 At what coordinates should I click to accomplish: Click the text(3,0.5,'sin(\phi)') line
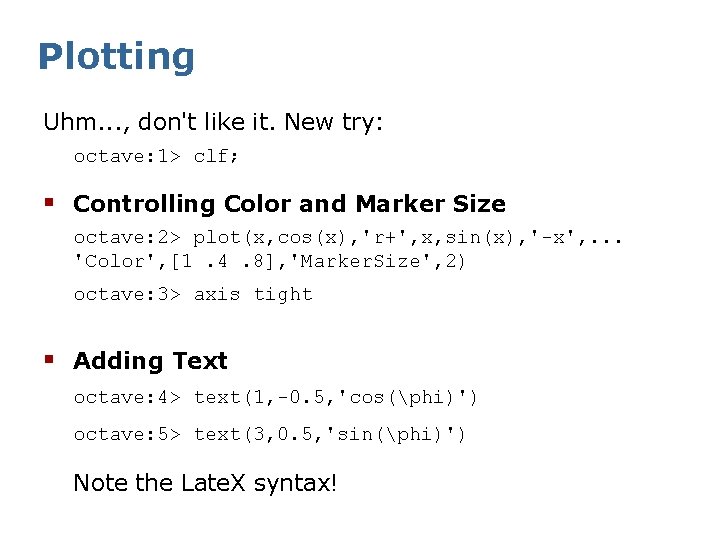click(x=270, y=434)
